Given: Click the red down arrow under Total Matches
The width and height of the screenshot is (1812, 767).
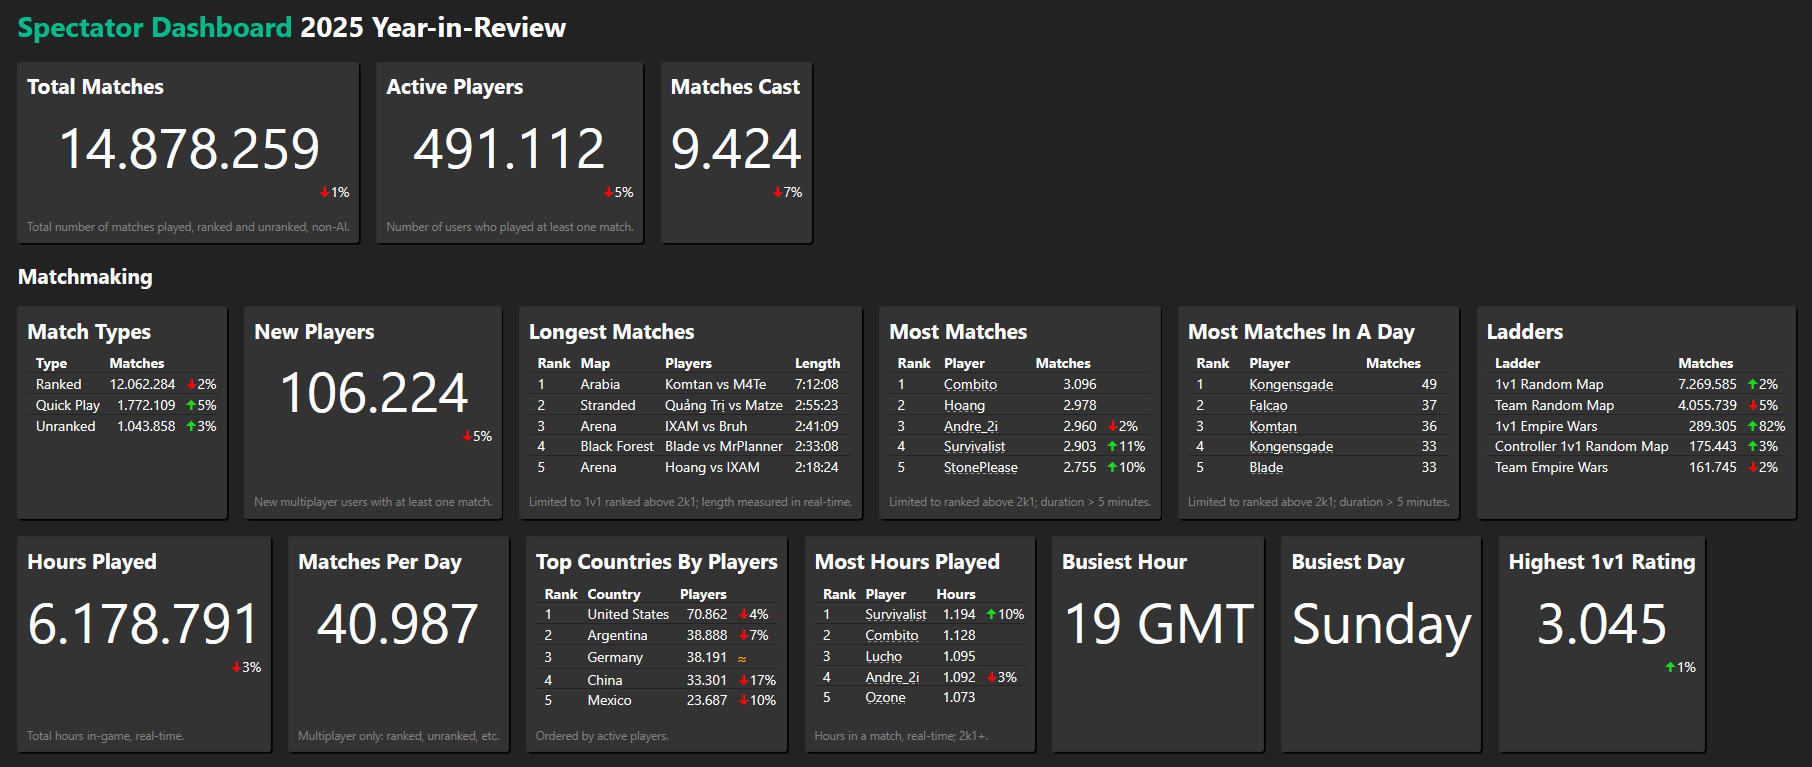Looking at the screenshot, I should (x=324, y=192).
